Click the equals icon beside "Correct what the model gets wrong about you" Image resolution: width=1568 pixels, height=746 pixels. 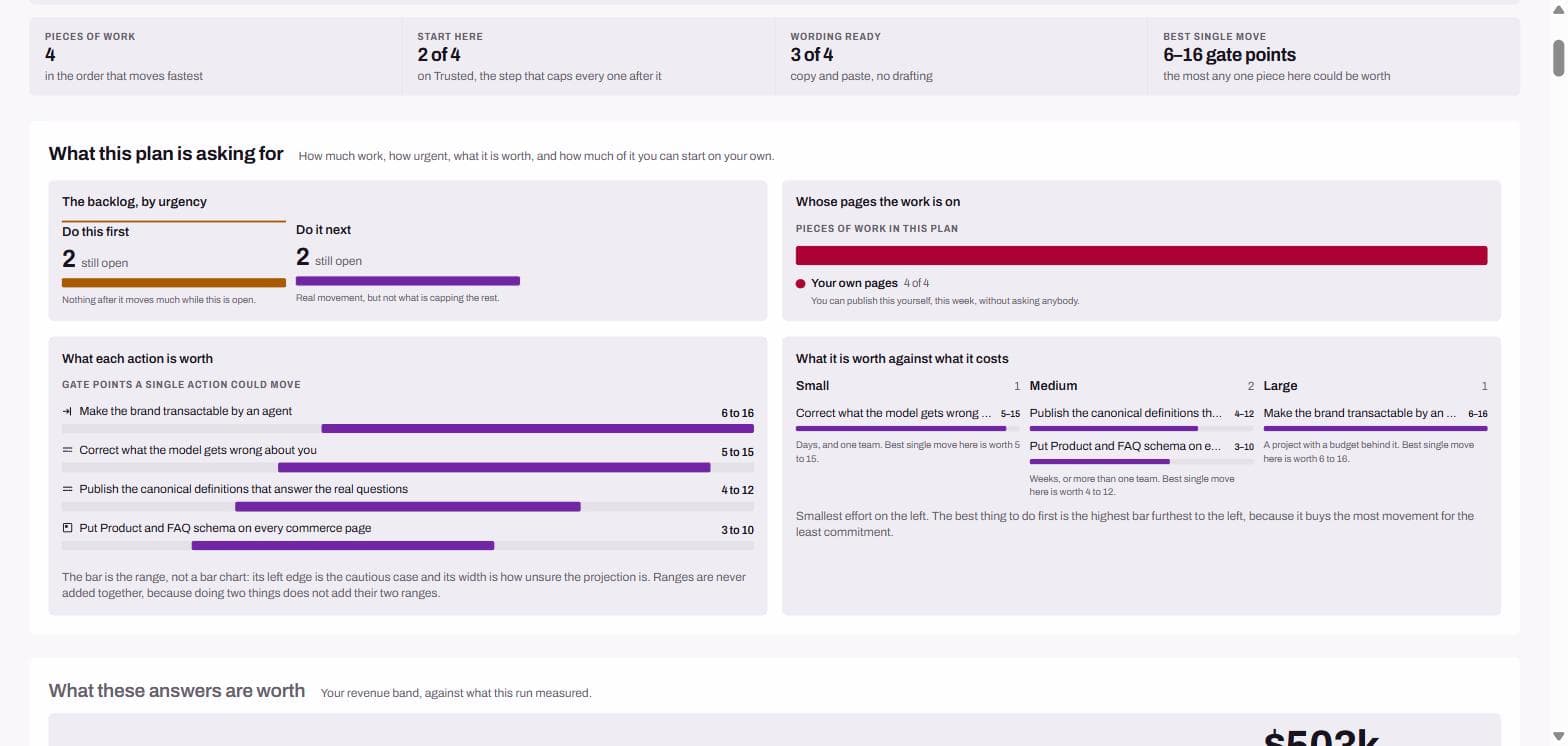[x=67, y=451]
